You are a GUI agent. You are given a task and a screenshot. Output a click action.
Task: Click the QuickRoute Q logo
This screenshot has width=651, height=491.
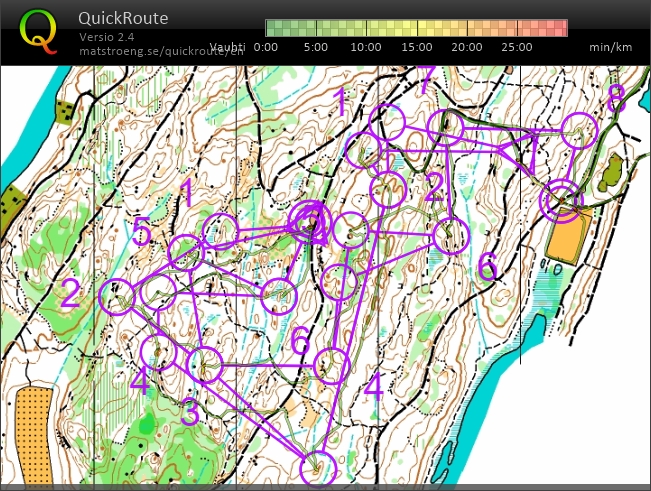click(x=38, y=31)
